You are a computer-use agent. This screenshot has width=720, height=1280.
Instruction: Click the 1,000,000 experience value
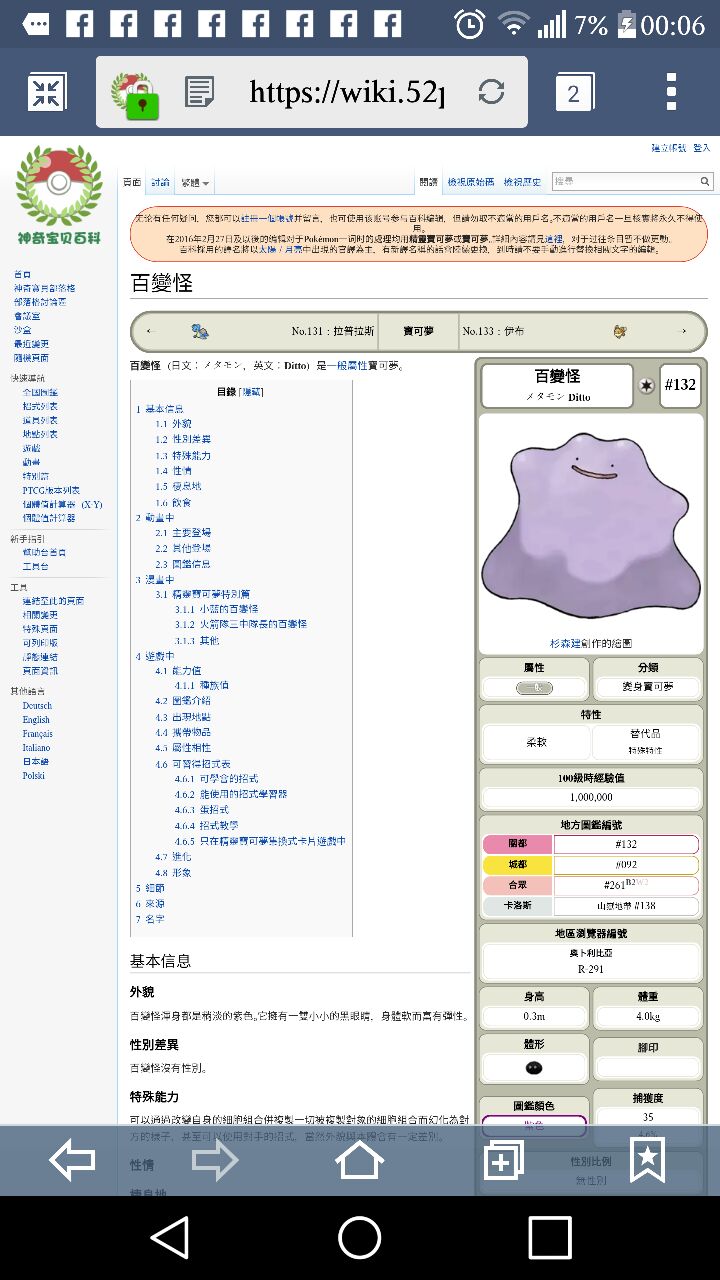[591, 797]
